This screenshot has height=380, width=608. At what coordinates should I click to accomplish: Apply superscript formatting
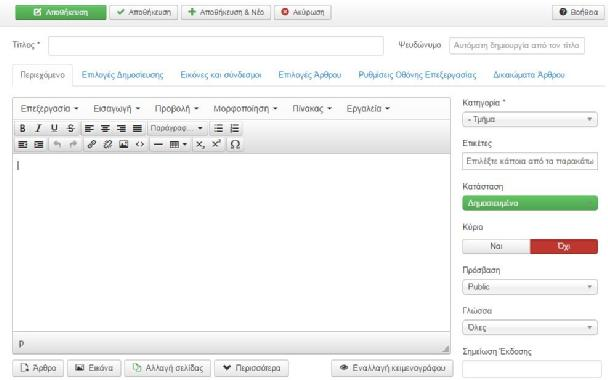216,145
